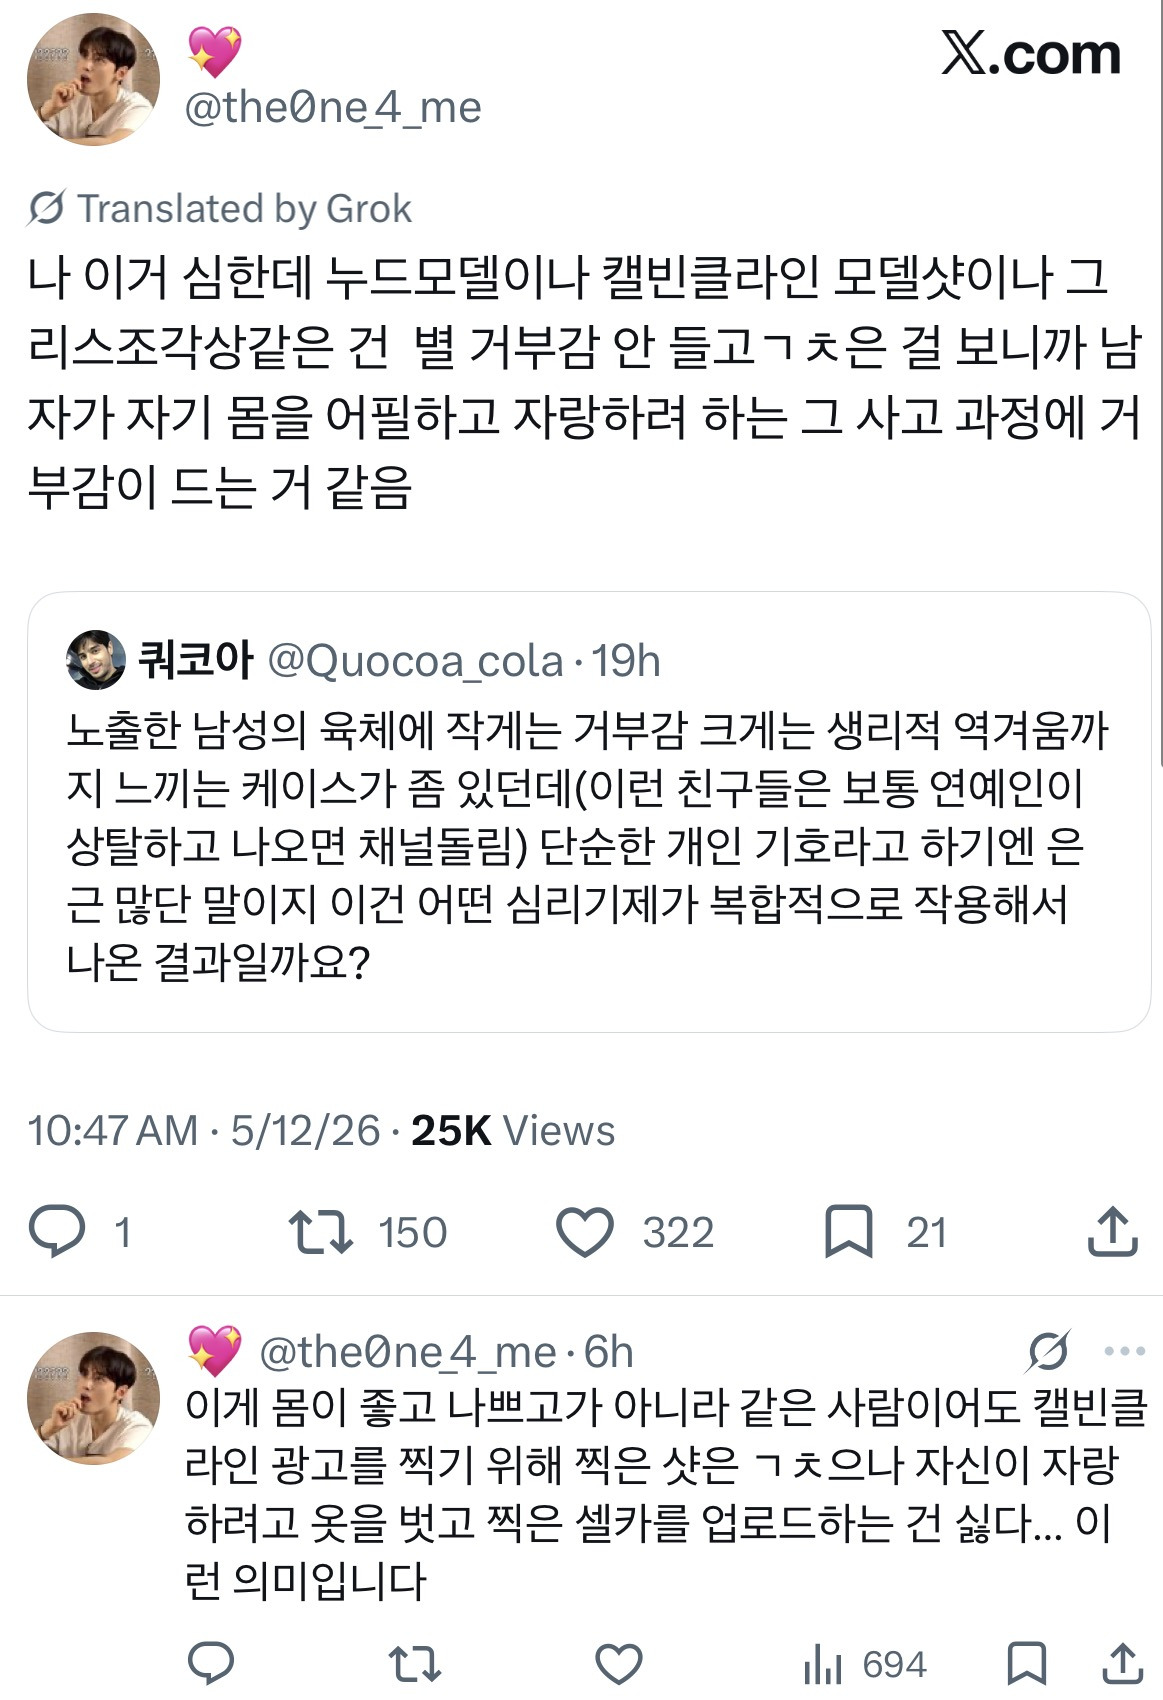This screenshot has width=1163, height=1700.
Task: Open @Quocoa_cola quoted author handle
Action: click(x=415, y=661)
